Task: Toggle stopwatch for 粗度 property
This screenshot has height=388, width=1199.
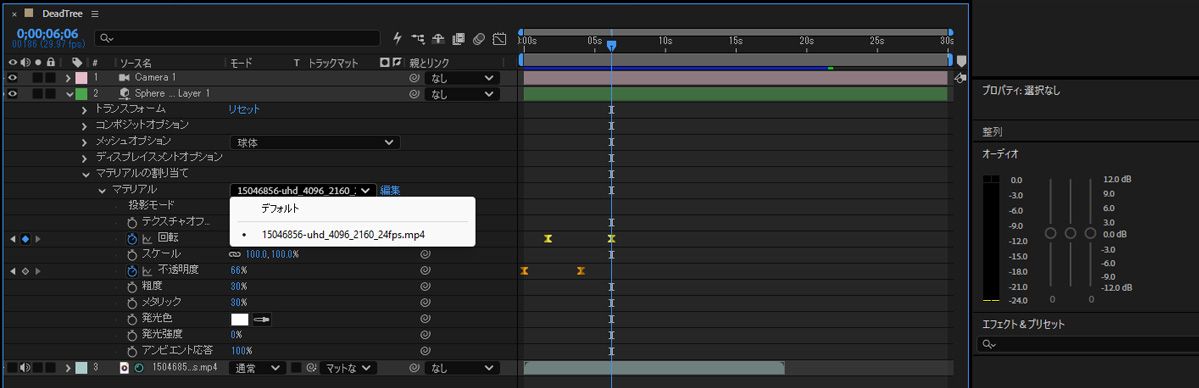Action: point(132,286)
